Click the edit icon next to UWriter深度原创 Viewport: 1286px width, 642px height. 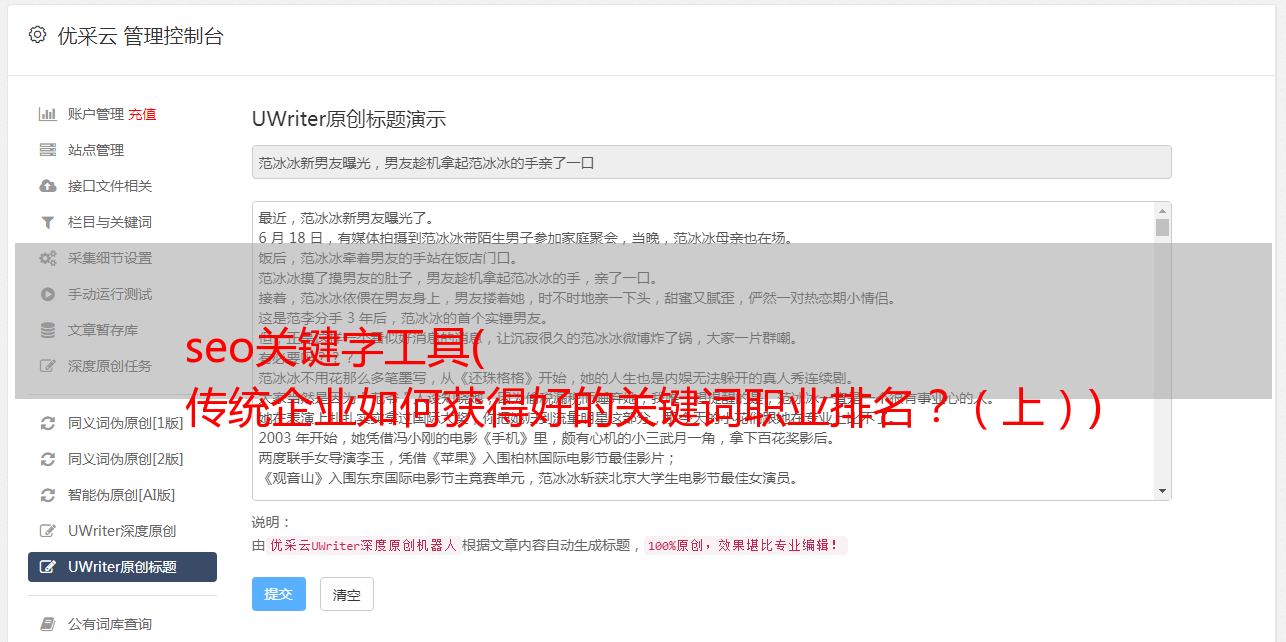coord(47,531)
